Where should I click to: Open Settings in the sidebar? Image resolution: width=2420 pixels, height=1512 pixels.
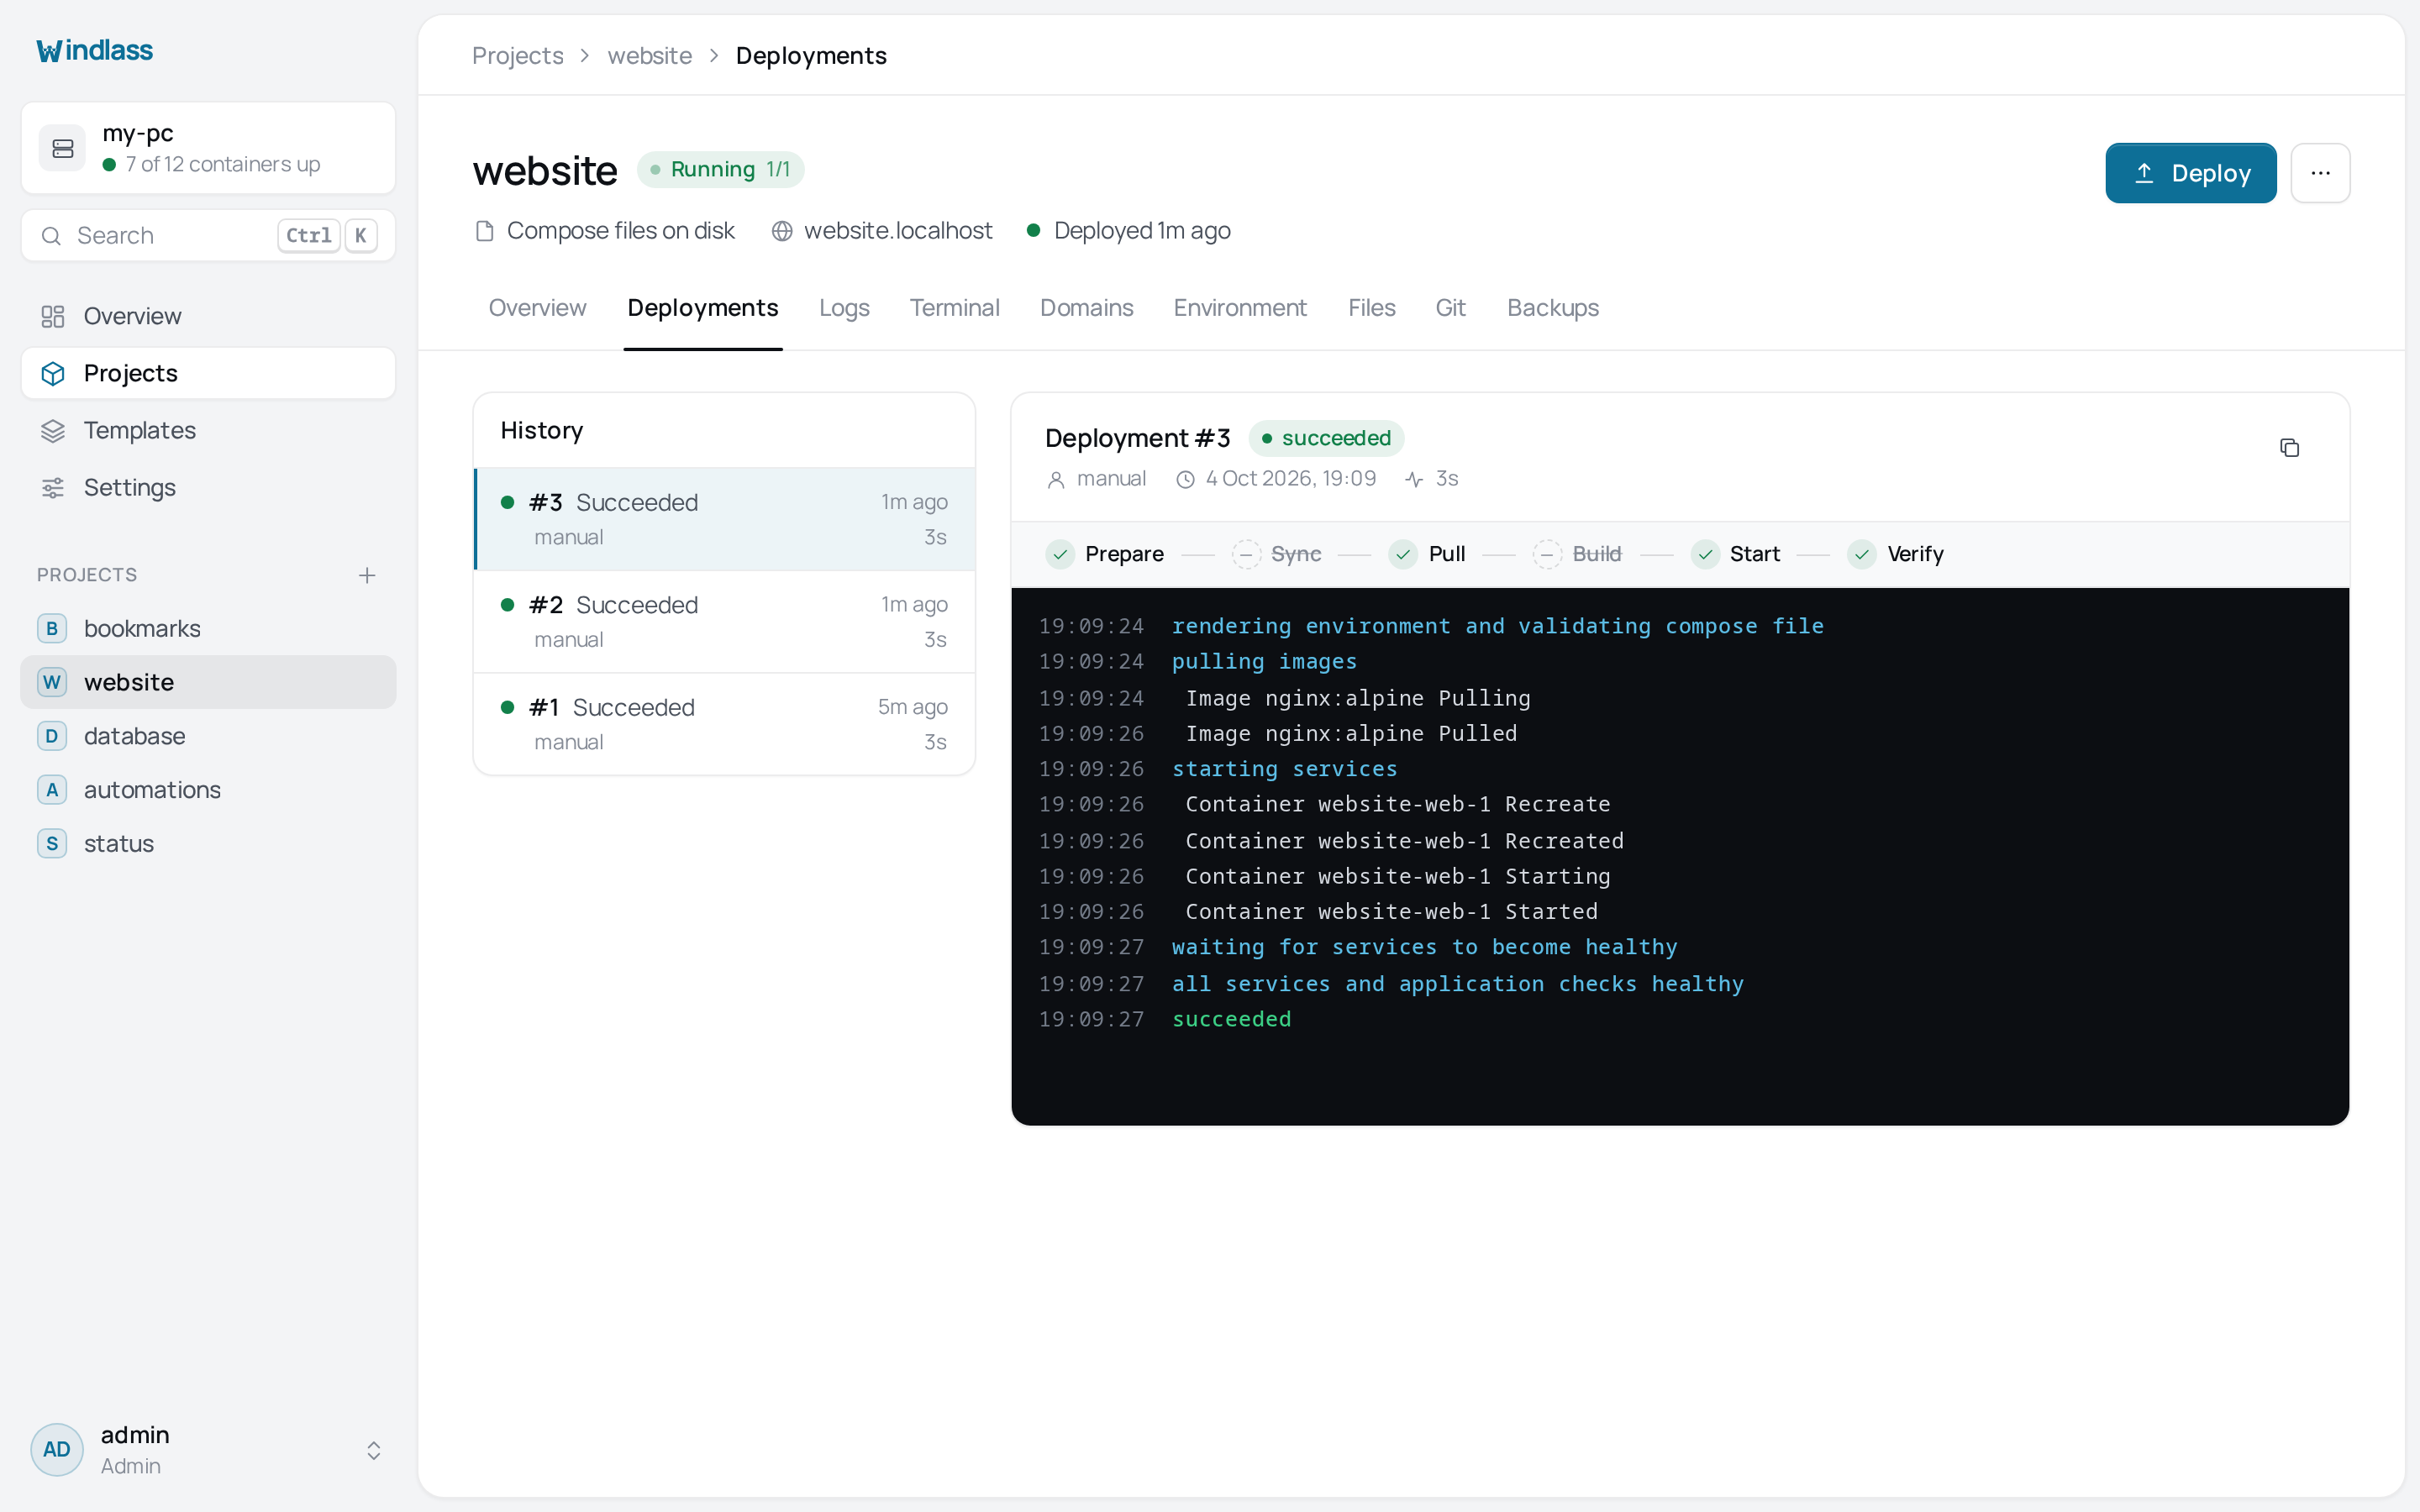(x=208, y=487)
